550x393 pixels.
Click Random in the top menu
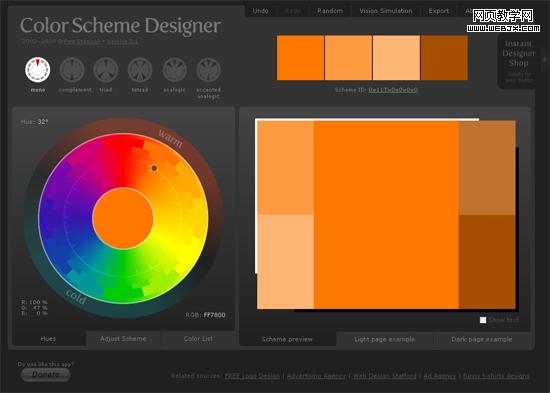330,11
